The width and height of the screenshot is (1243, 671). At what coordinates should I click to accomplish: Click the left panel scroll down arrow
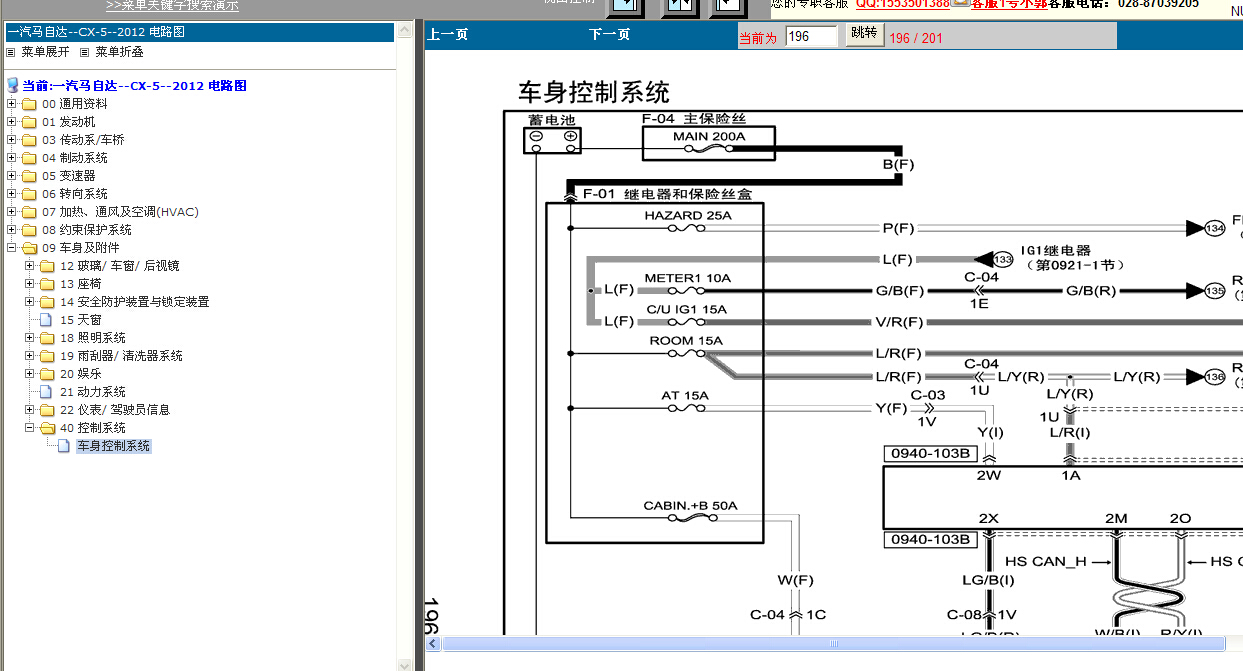[x=405, y=664]
